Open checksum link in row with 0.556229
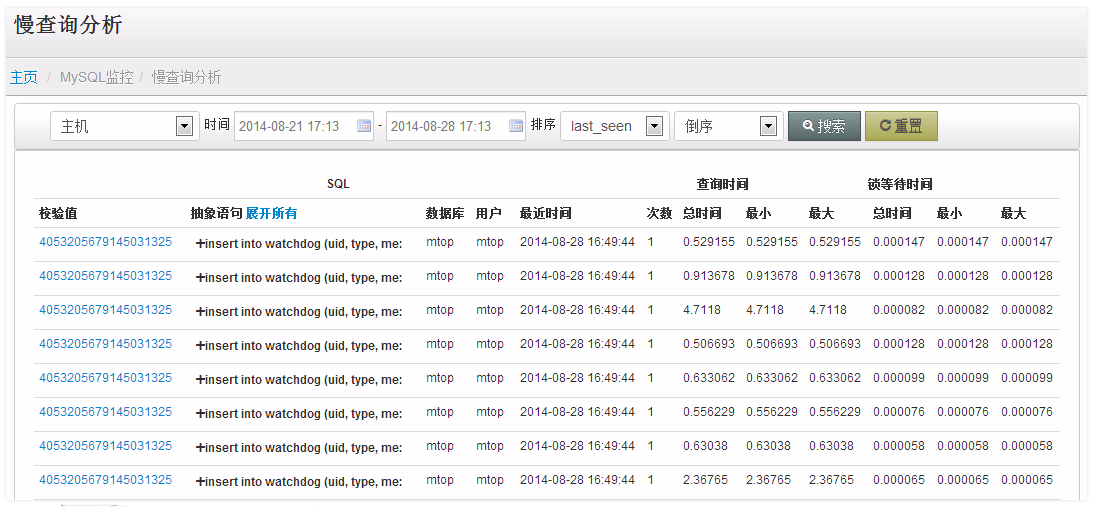Screen dimensions: 1097x507 (x=106, y=412)
